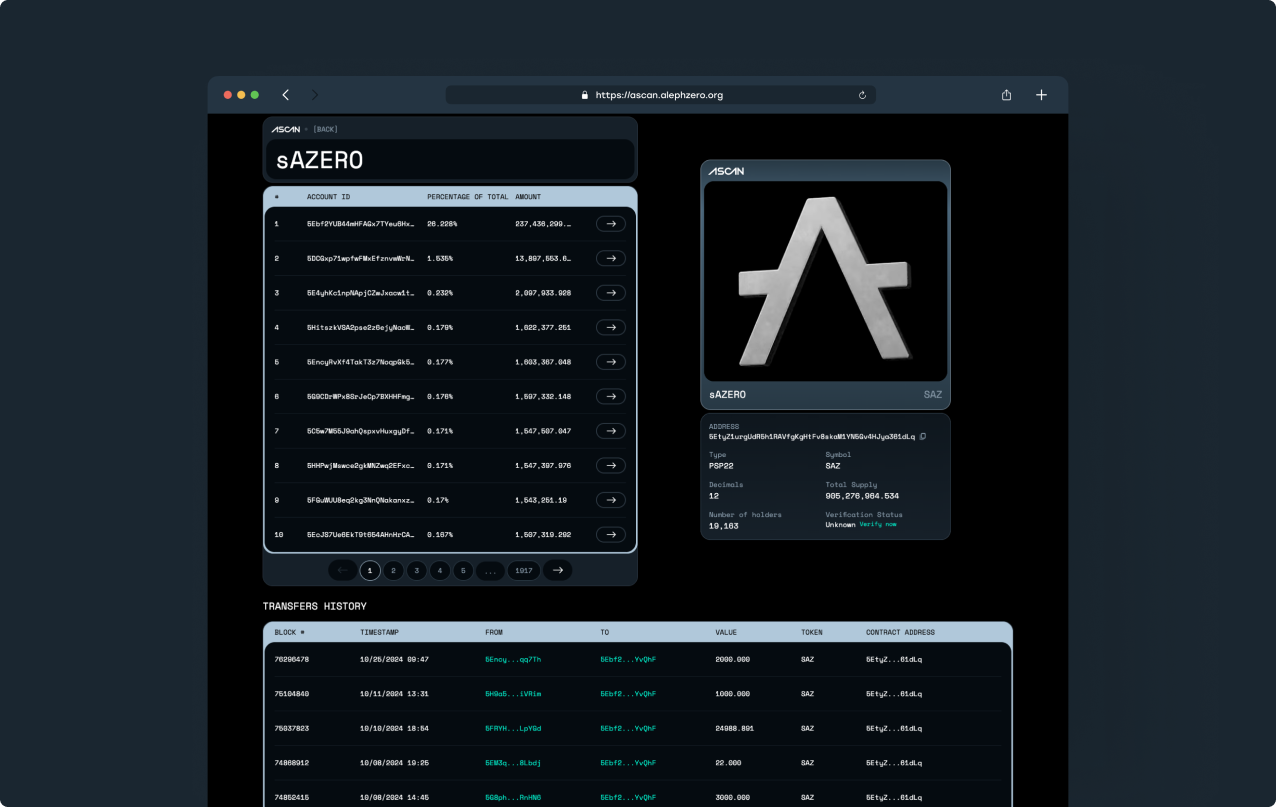Click the BLOCK # column header
Viewport: 1276px width, 807px height.
pos(289,632)
